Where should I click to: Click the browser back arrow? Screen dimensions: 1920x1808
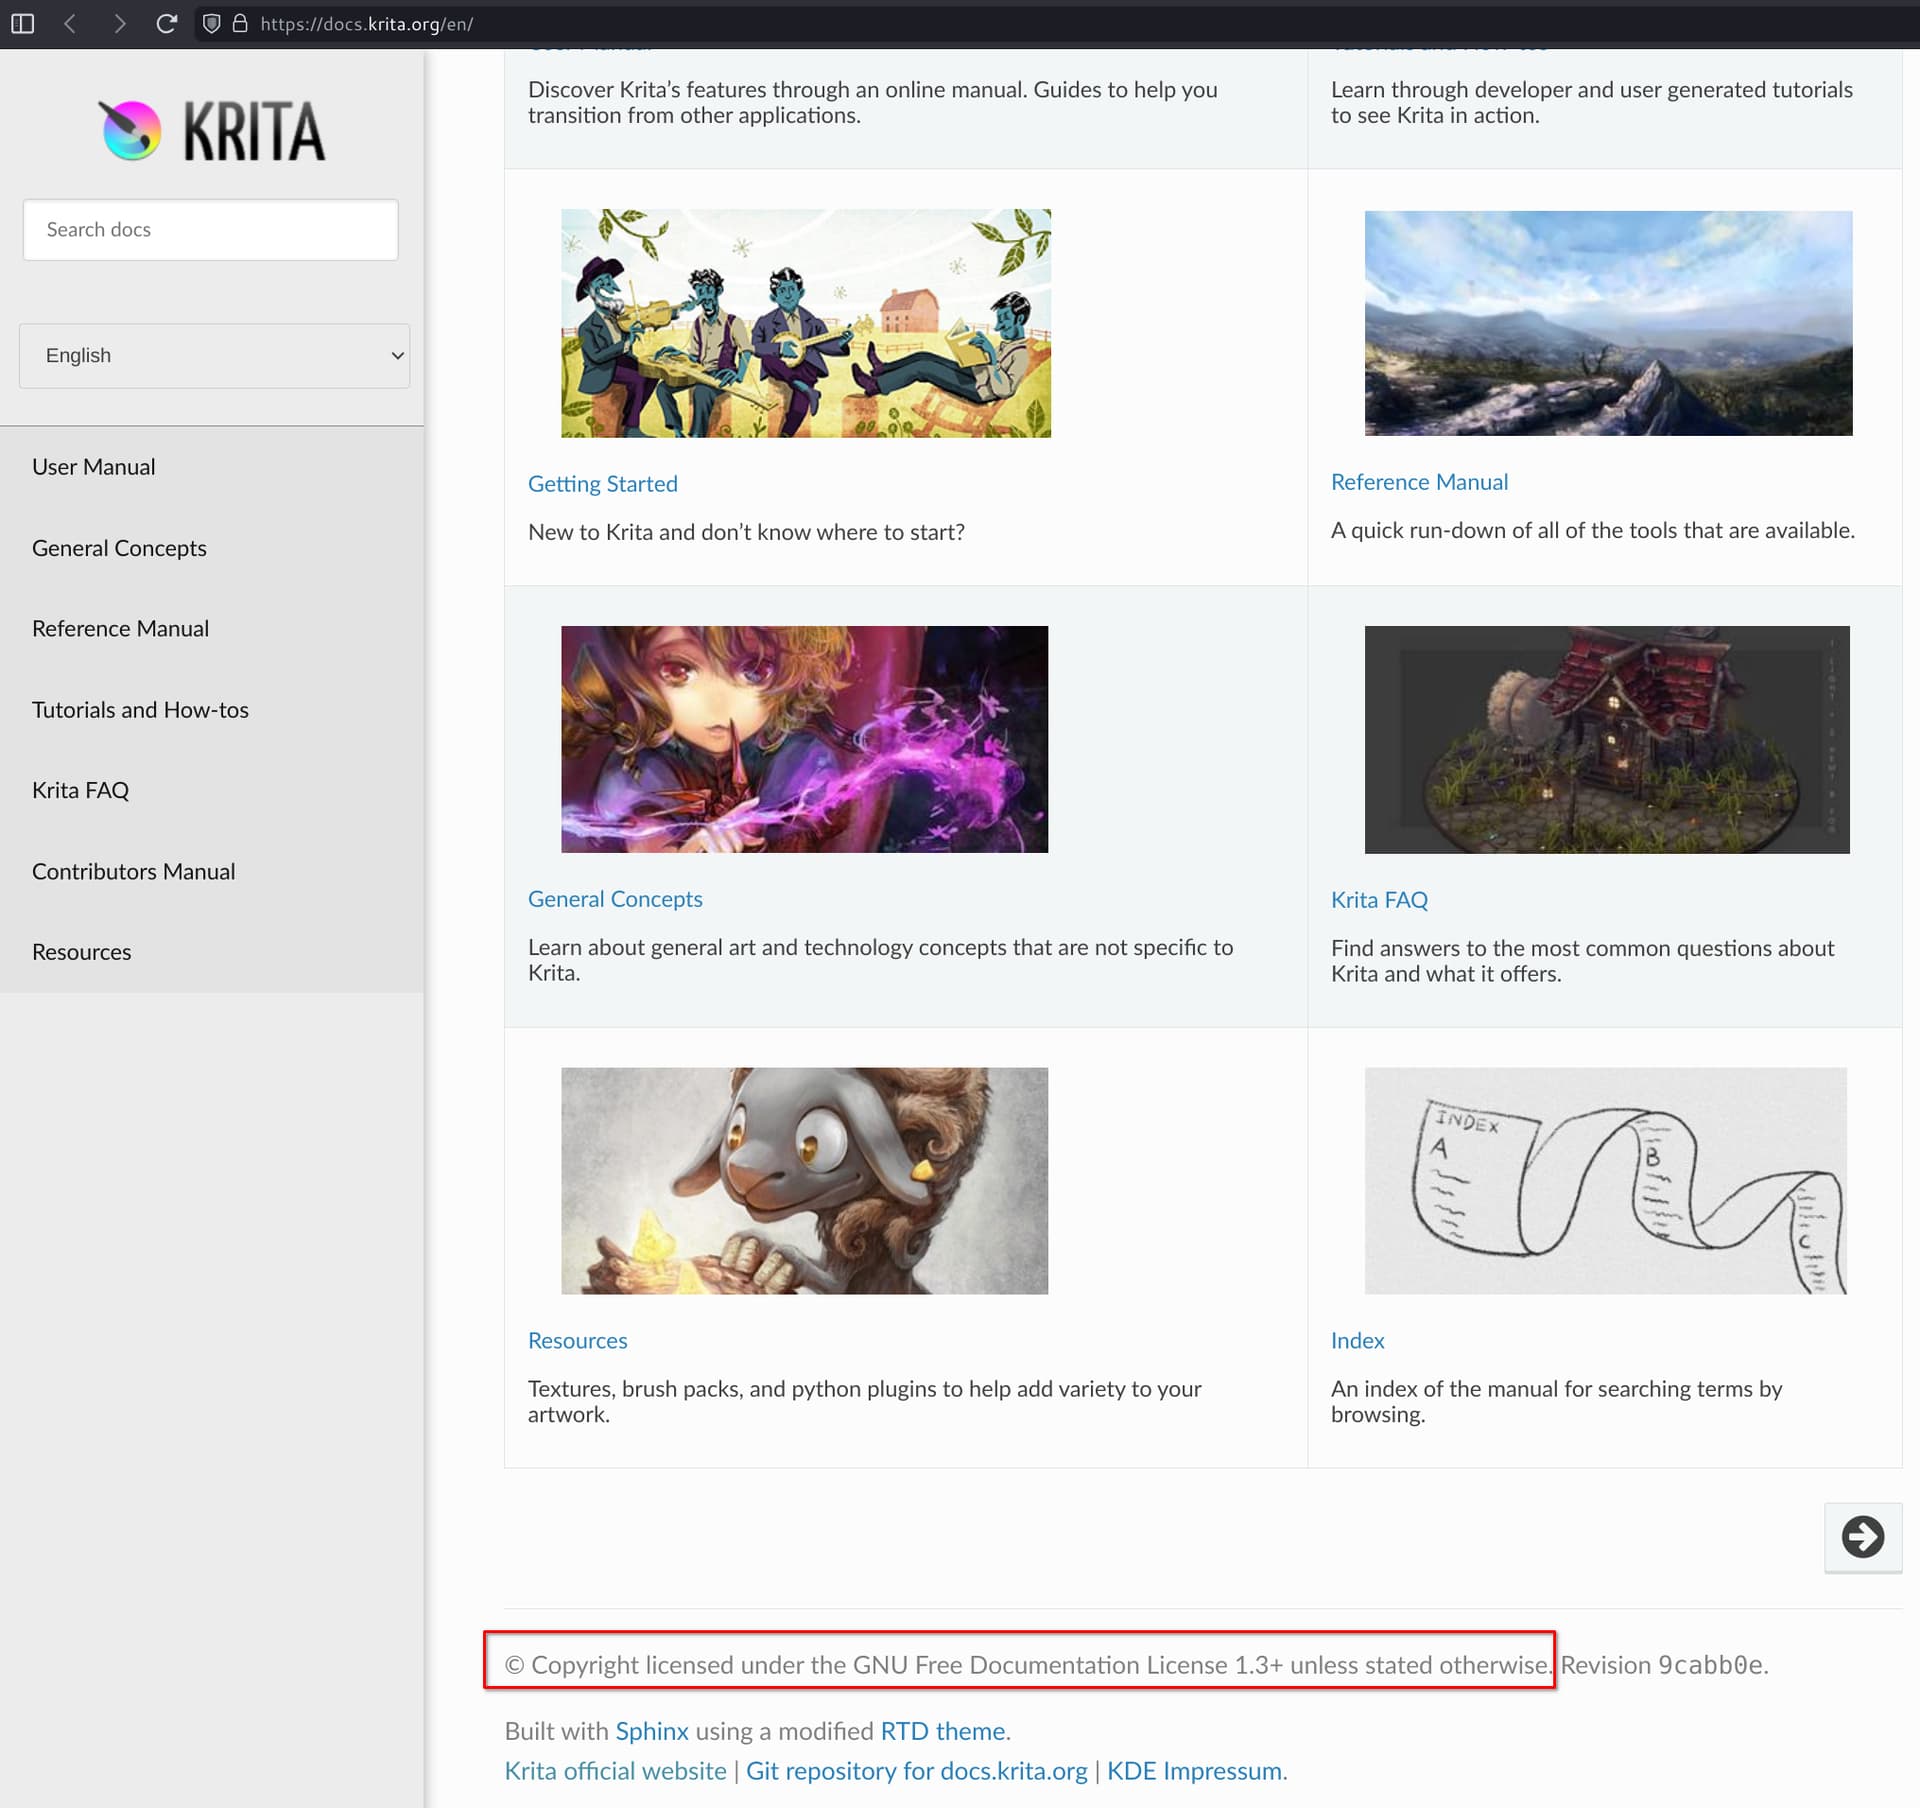coord(70,23)
